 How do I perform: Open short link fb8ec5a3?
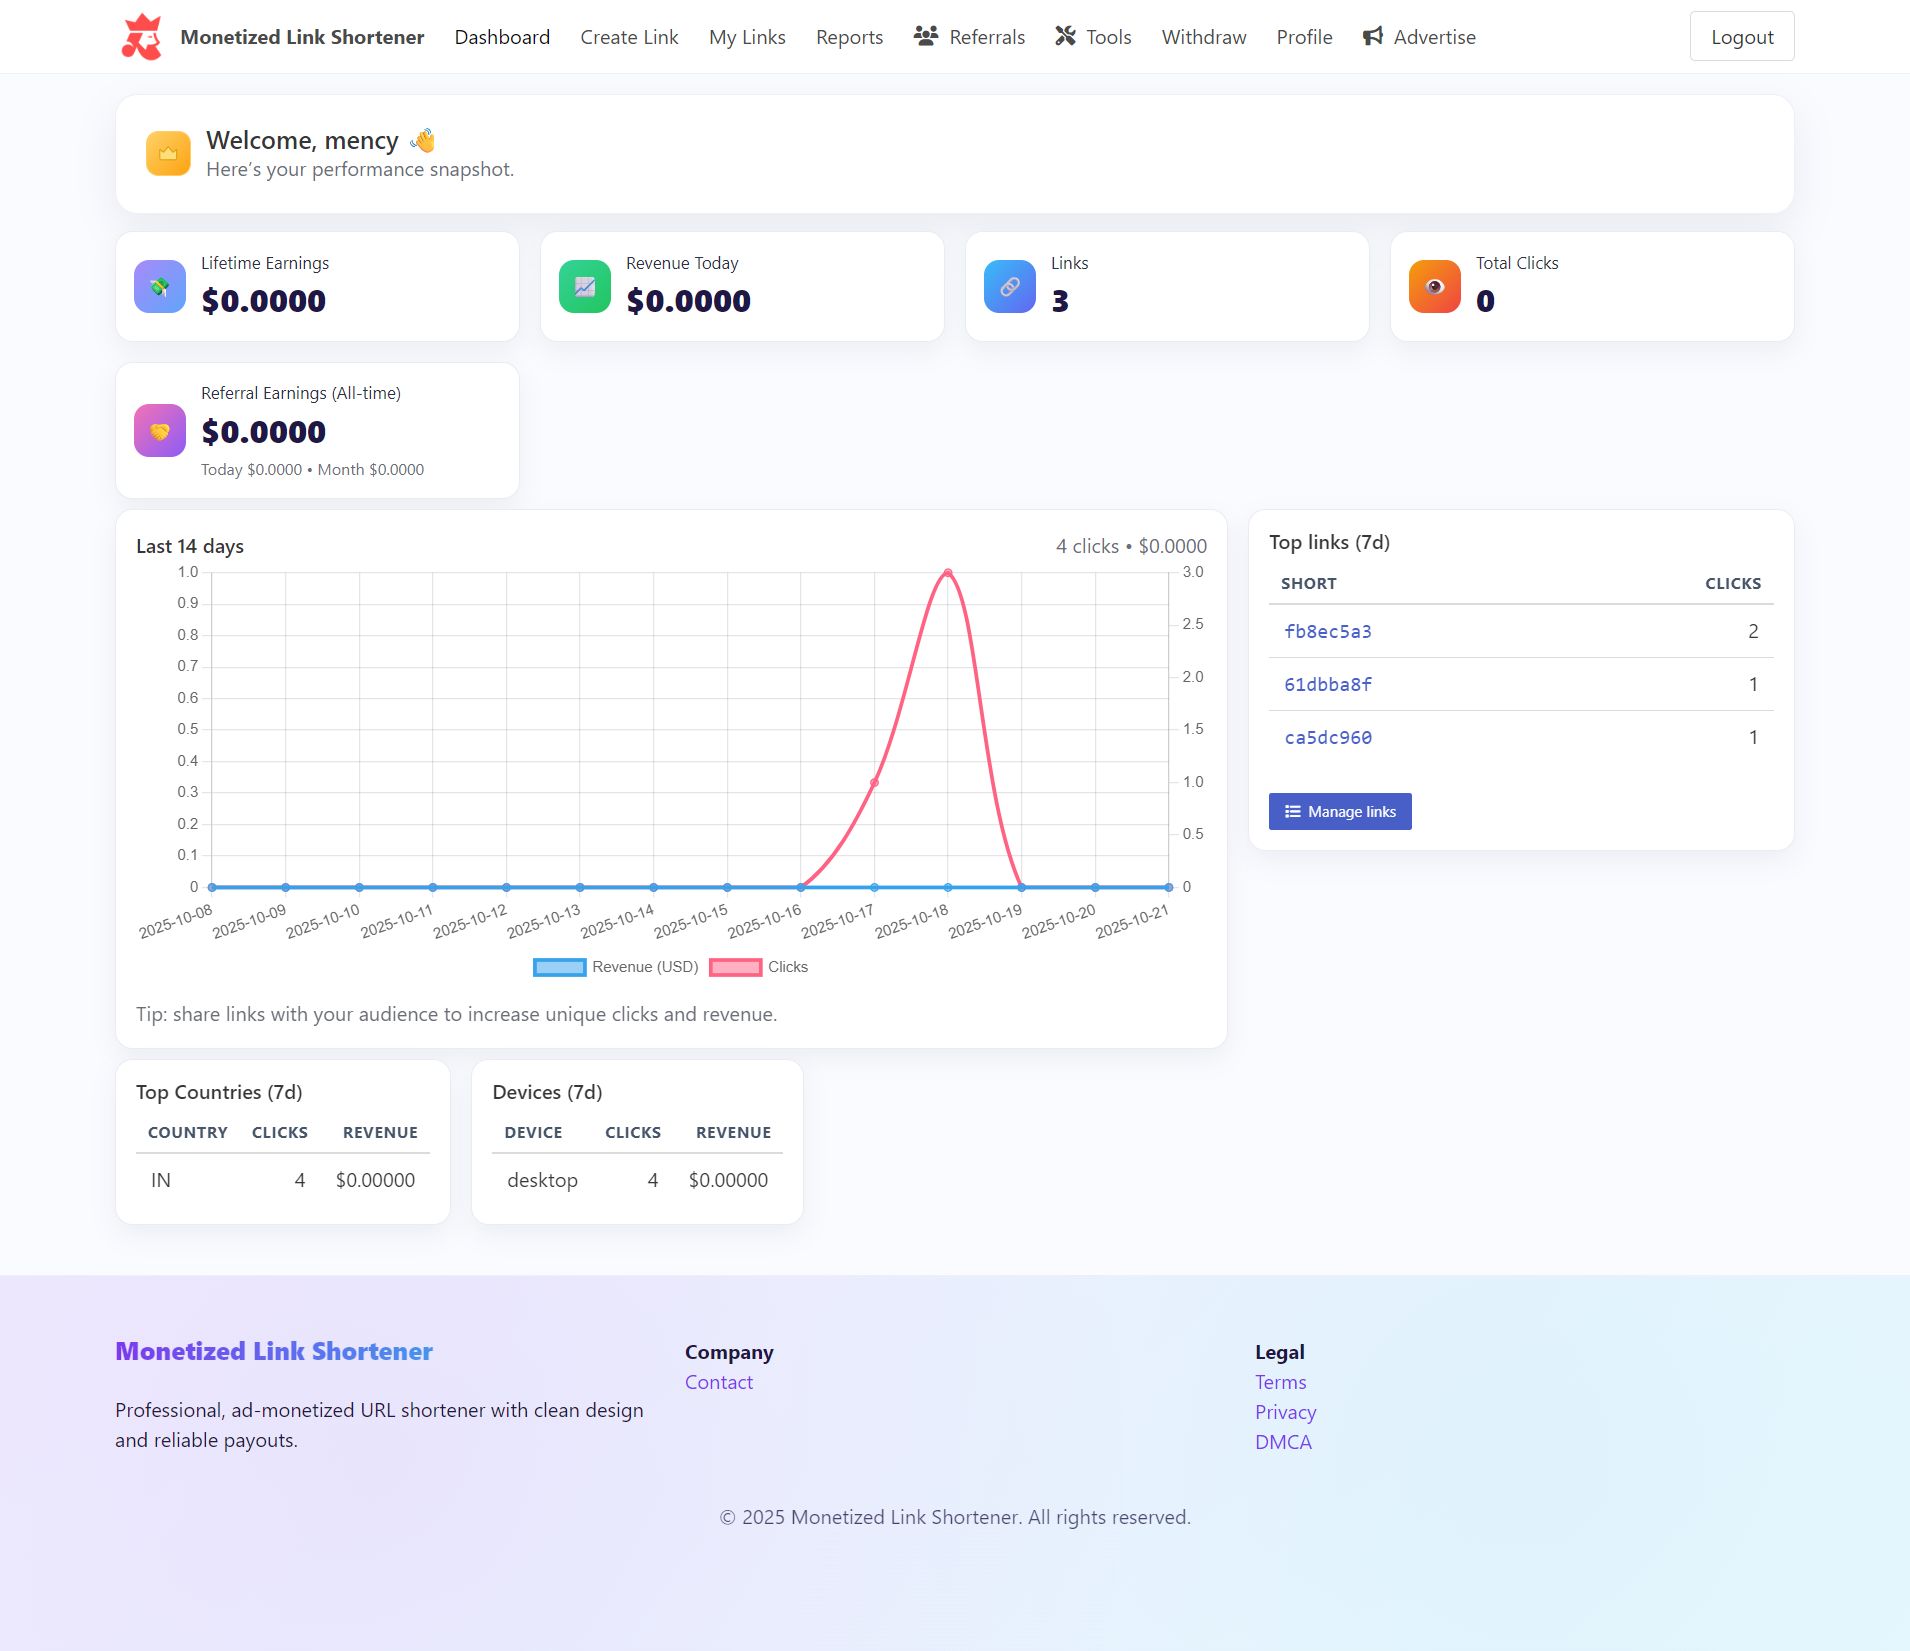click(1327, 631)
